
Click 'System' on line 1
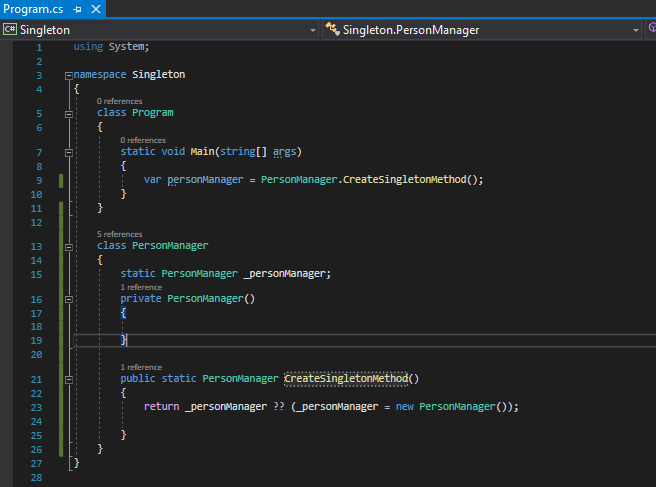[126, 46]
